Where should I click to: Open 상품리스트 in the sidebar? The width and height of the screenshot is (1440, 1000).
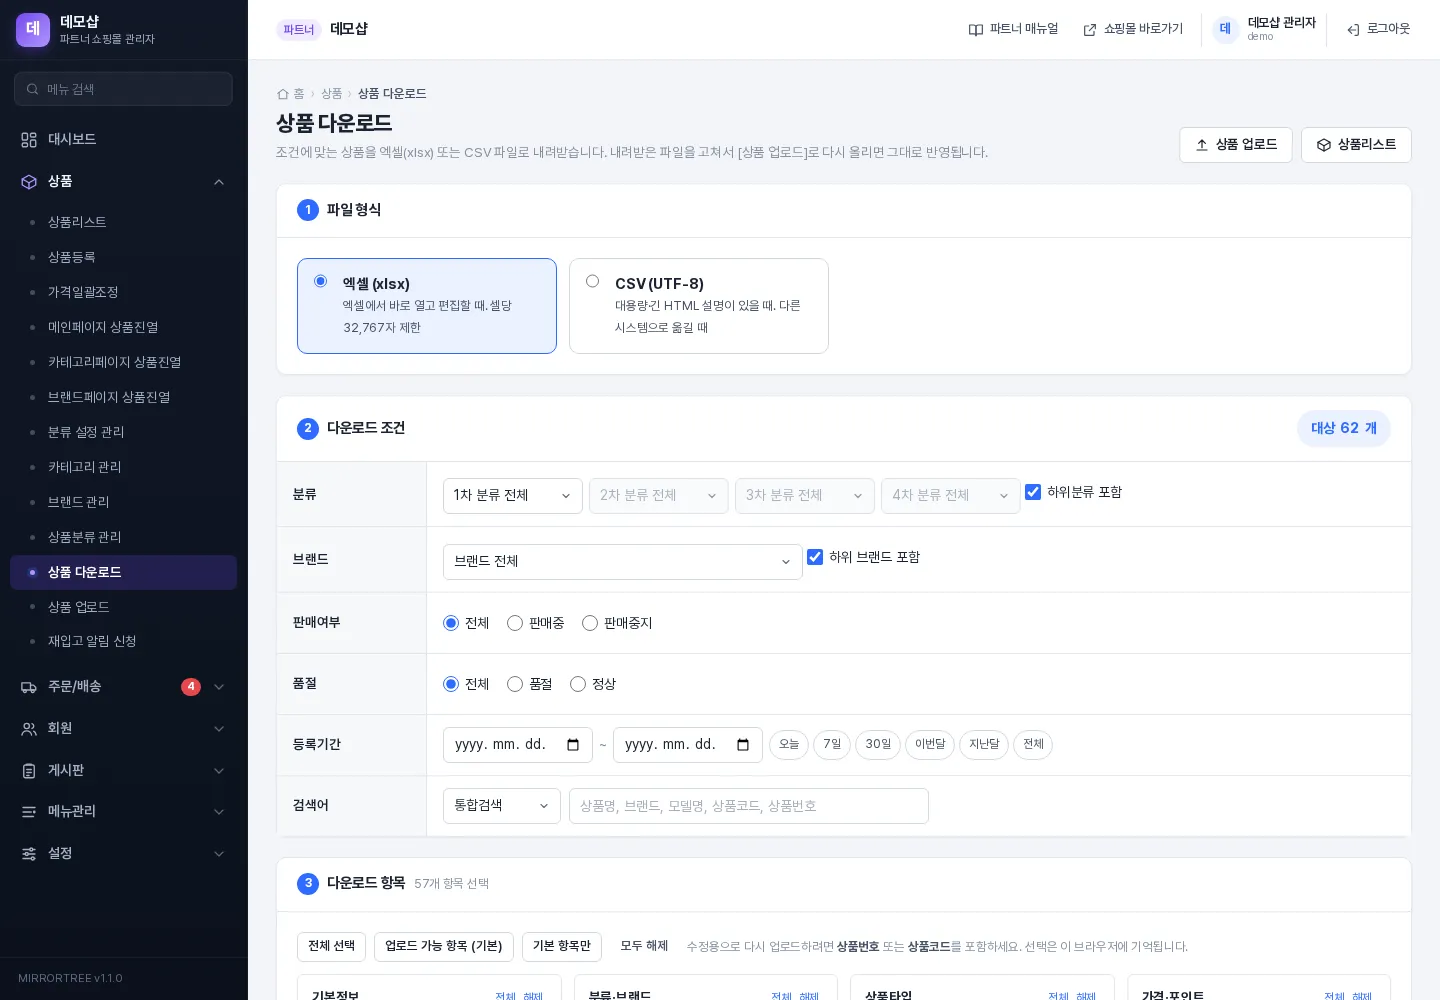tap(123, 222)
